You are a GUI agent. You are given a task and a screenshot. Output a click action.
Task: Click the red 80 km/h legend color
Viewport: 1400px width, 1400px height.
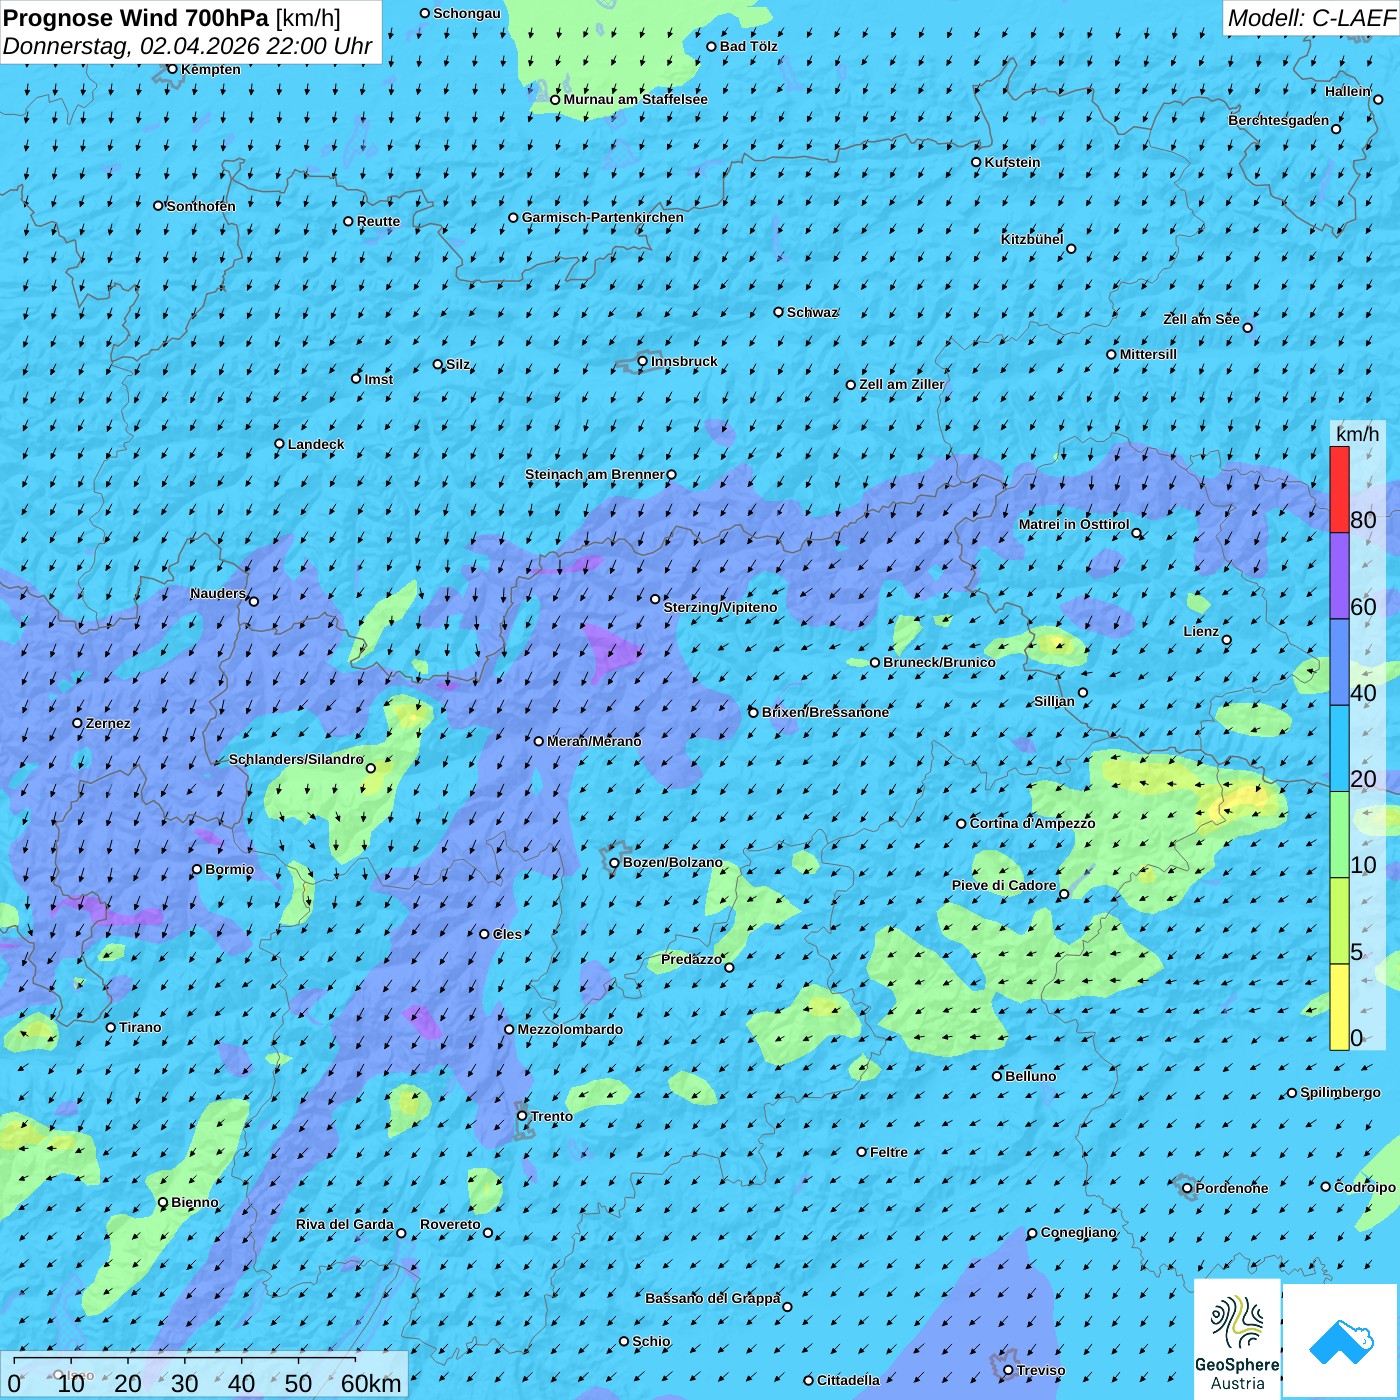point(1339,489)
